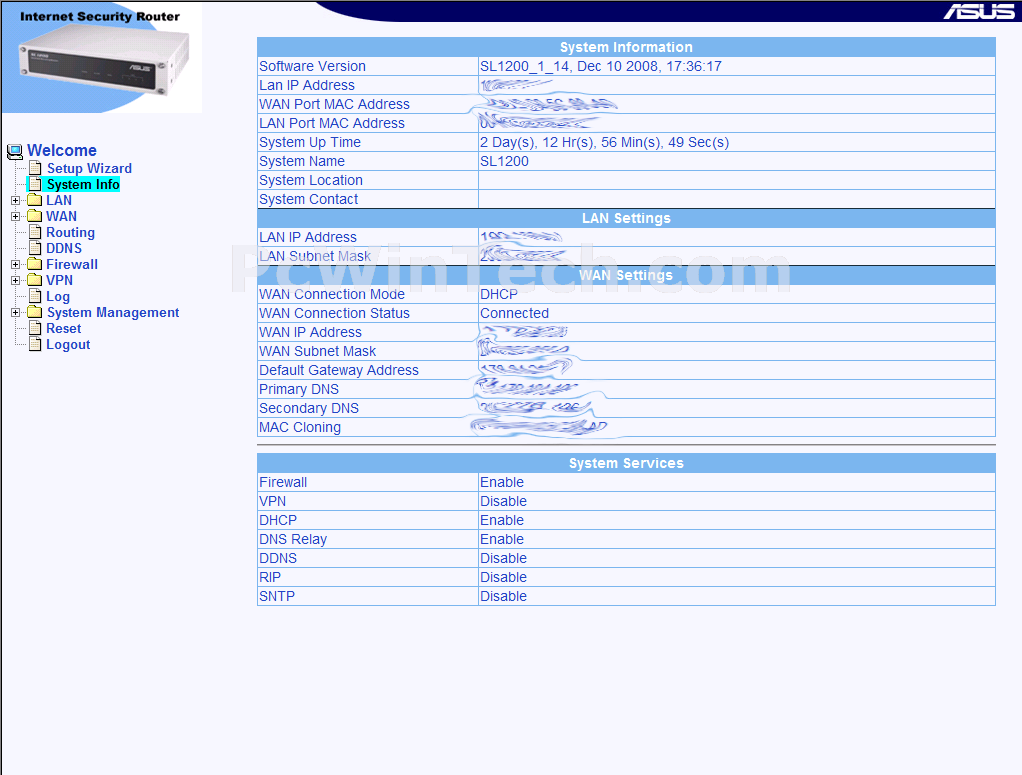Image resolution: width=1022 pixels, height=775 pixels.
Task: Click the LAN Settings section header
Action: click(x=626, y=218)
